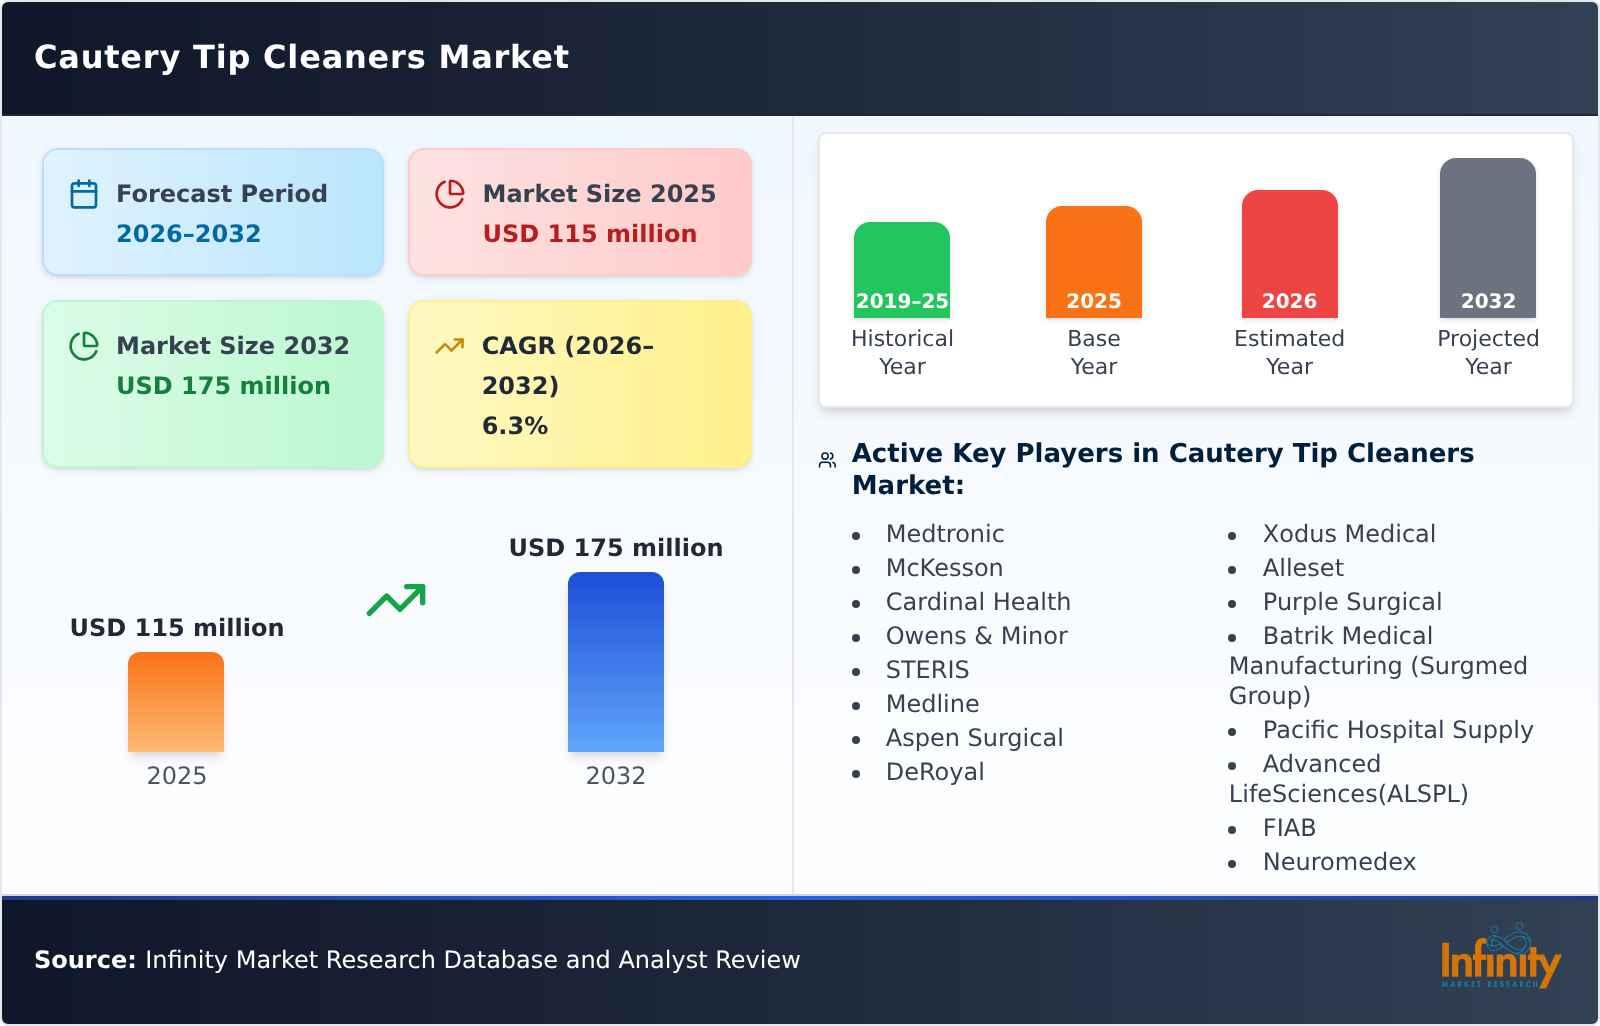Click the Projected Year label
This screenshot has width=1600, height=1026.
(x=1488, y=353)
